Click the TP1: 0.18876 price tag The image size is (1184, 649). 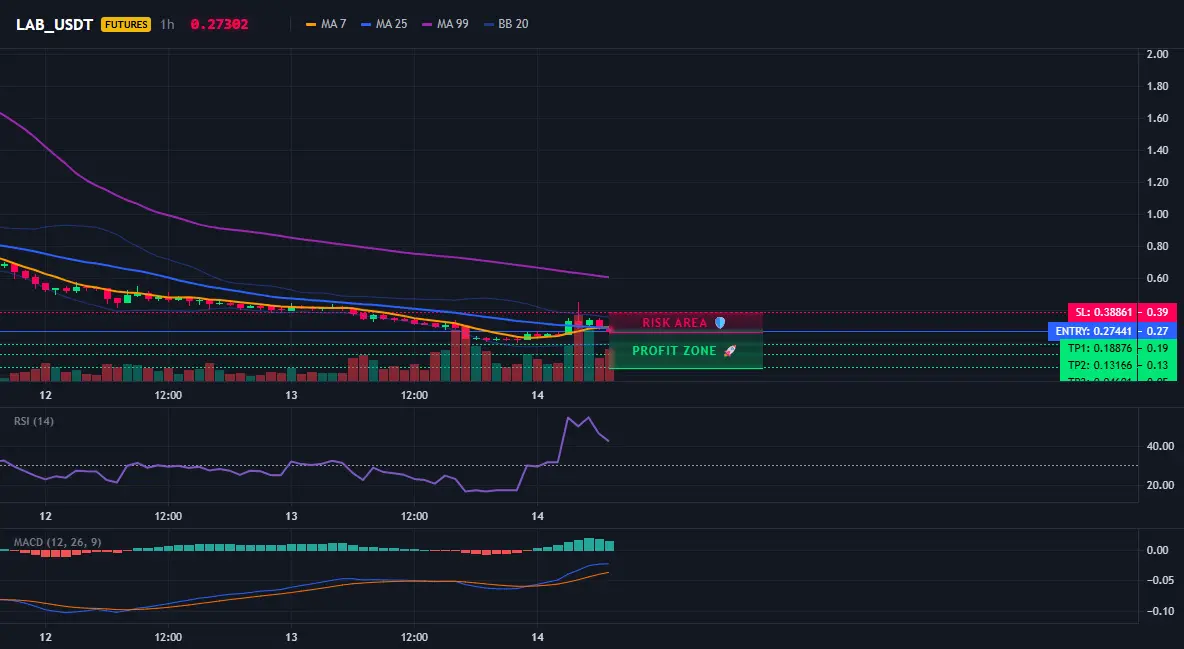[1118, 348]
